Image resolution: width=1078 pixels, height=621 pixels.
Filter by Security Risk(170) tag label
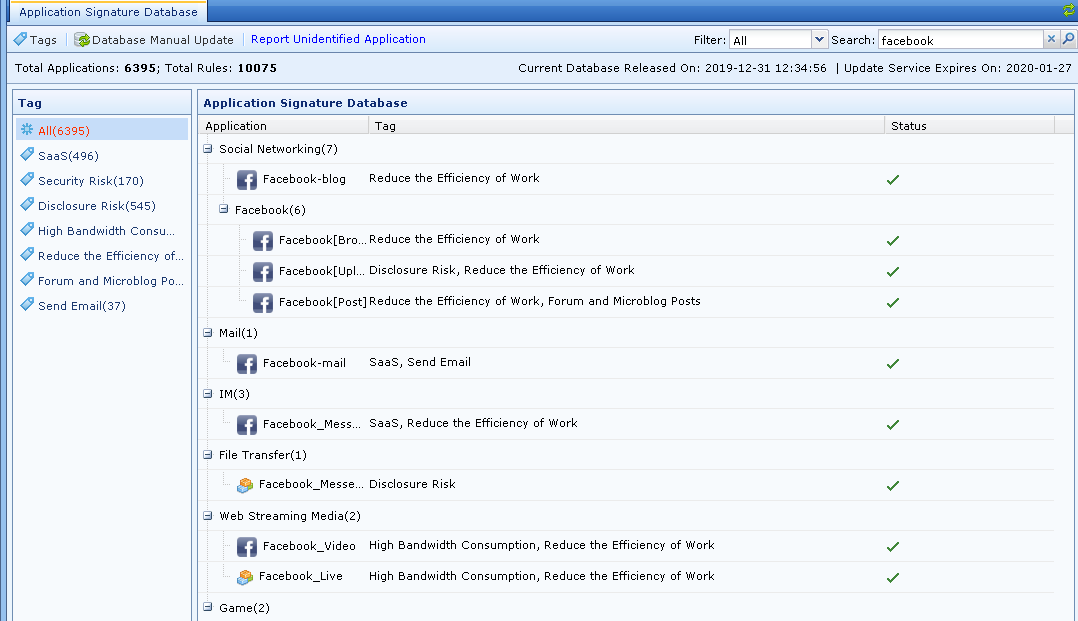pos(91,181)
